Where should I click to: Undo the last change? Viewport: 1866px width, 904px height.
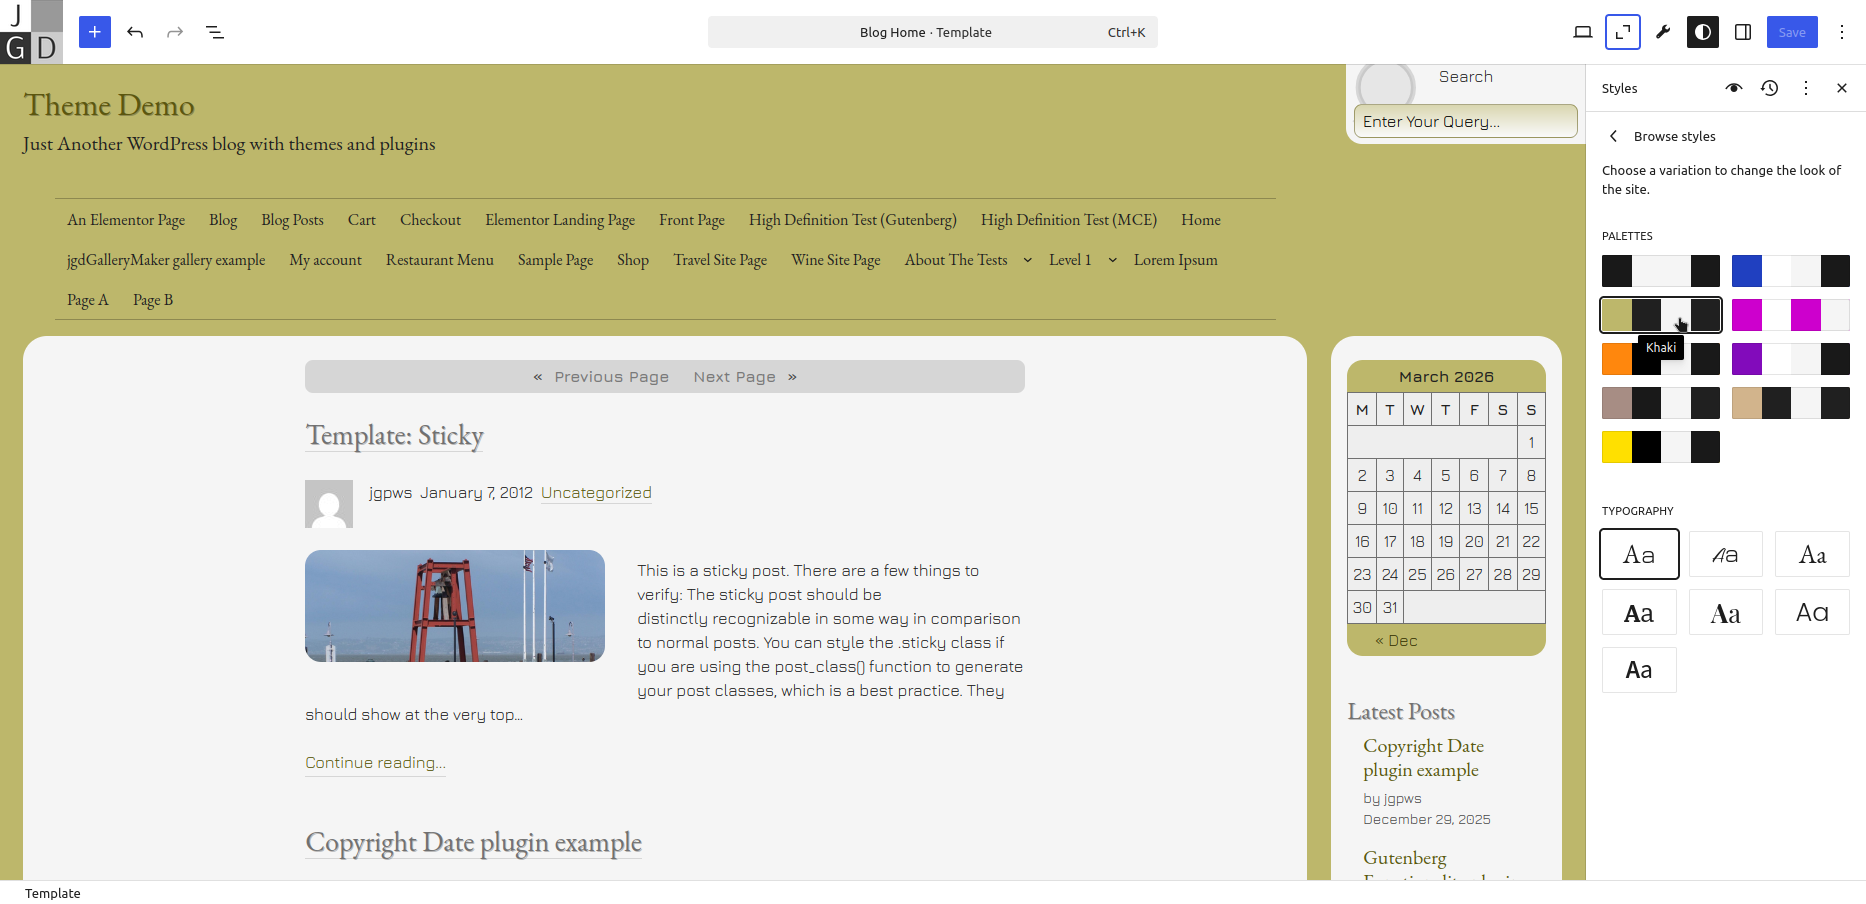coord(135,32)
